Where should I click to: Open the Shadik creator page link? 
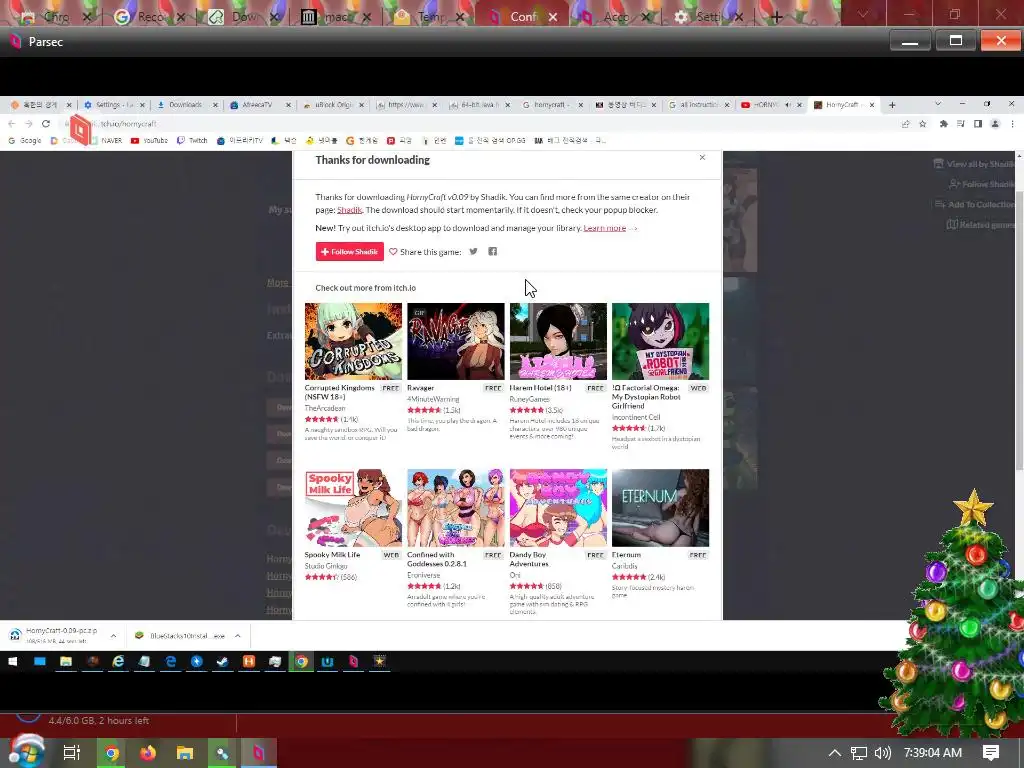[349, 210]
